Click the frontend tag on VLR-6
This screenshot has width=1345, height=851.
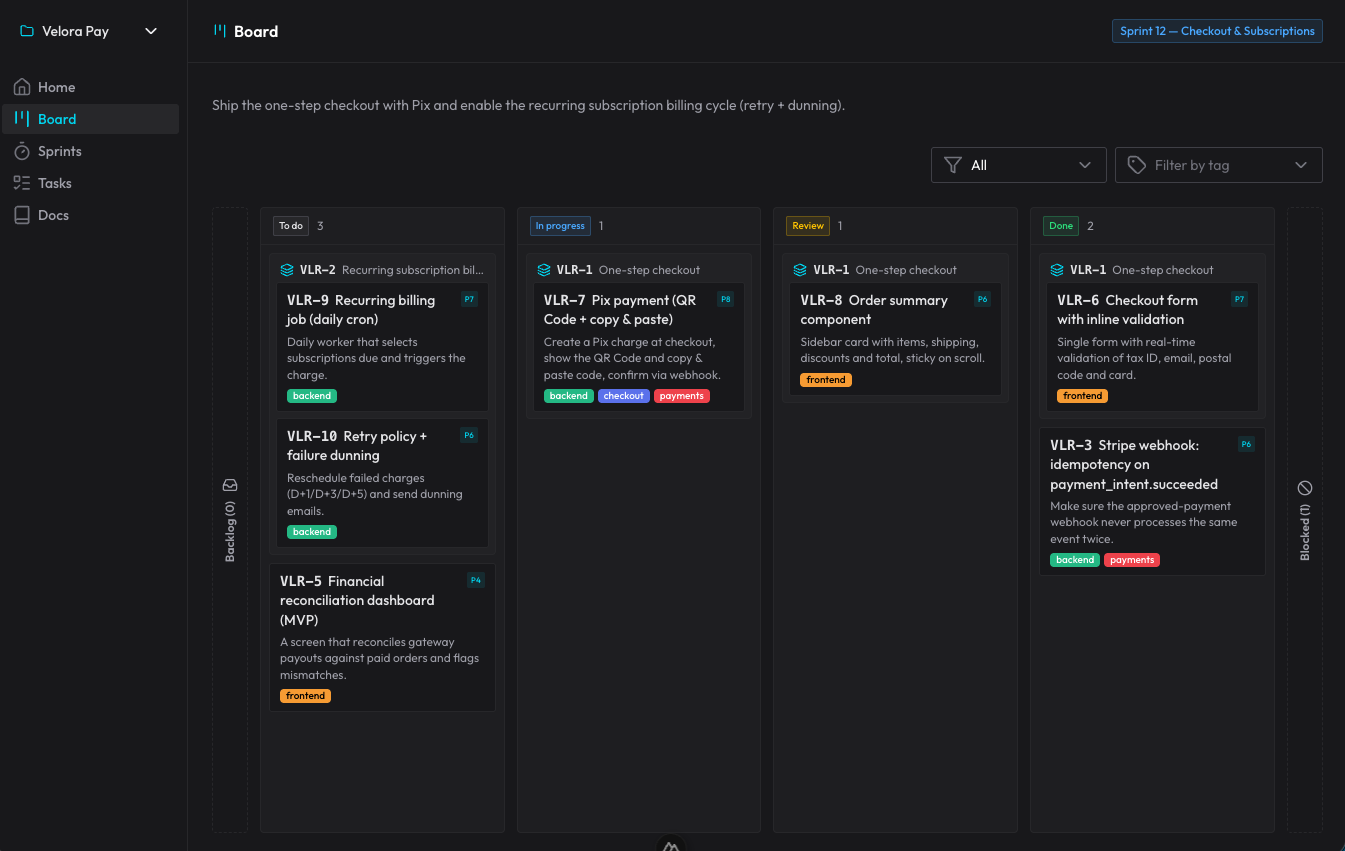1083,396
